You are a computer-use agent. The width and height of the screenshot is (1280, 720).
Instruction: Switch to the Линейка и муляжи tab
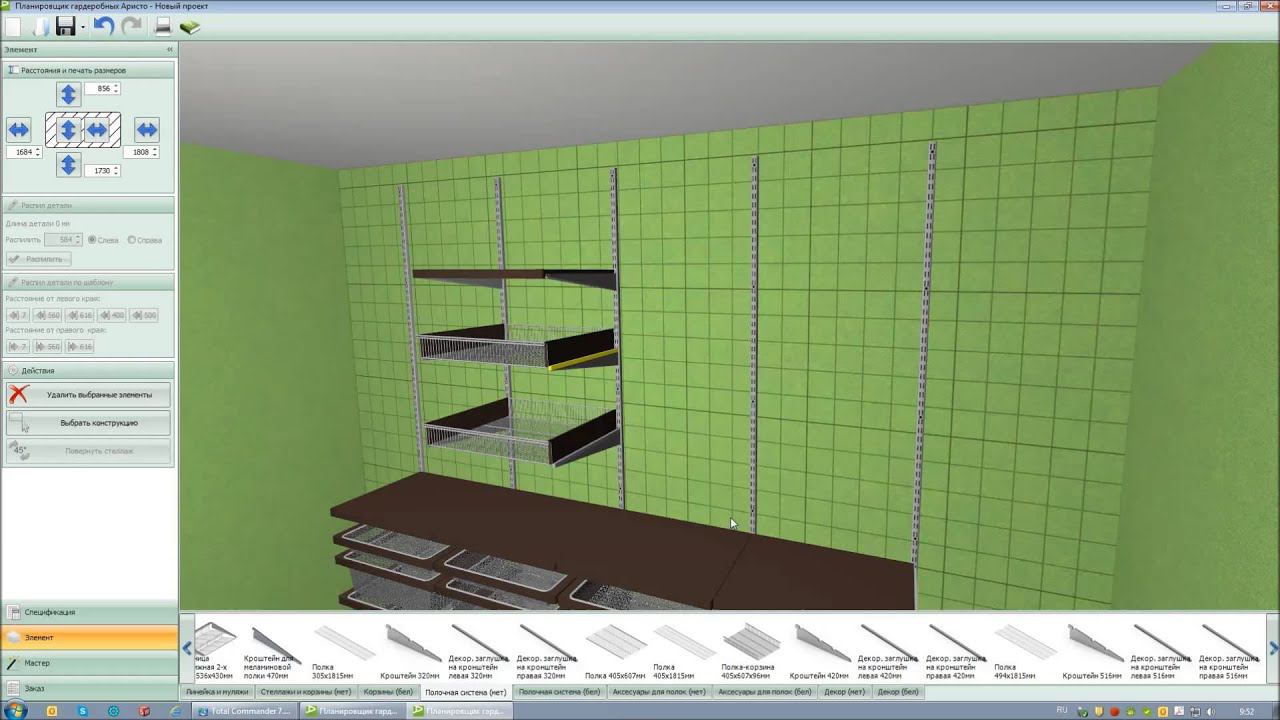click(217, 692)
